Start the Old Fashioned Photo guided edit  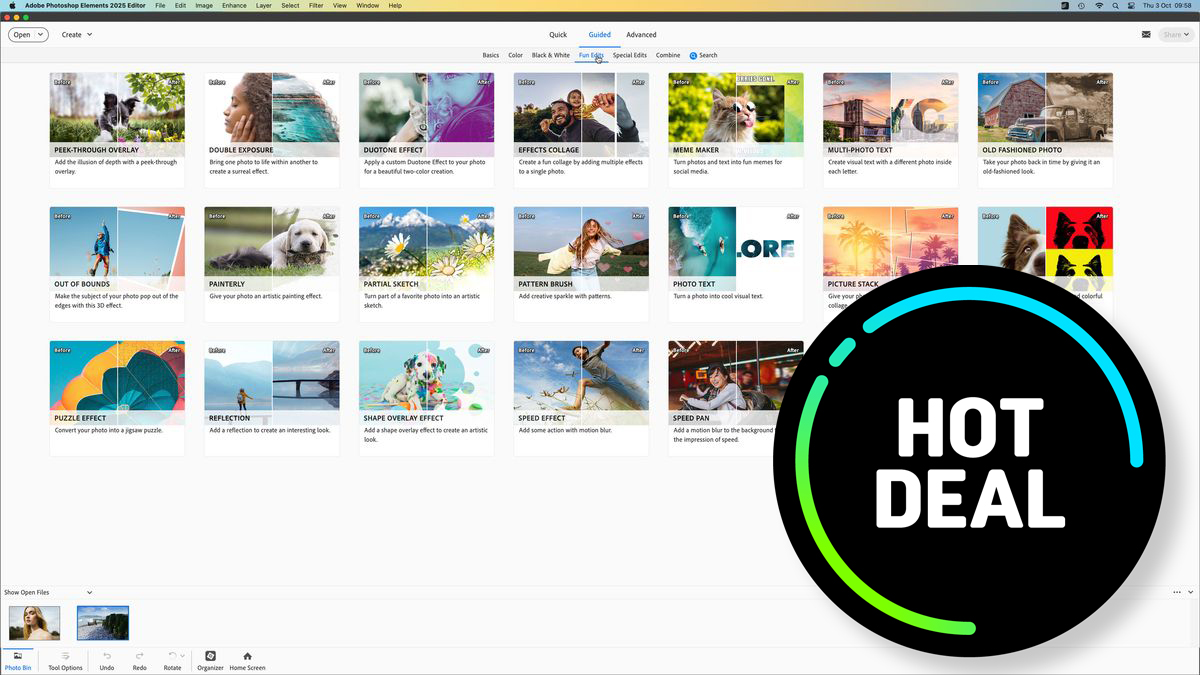[1045, 130]
